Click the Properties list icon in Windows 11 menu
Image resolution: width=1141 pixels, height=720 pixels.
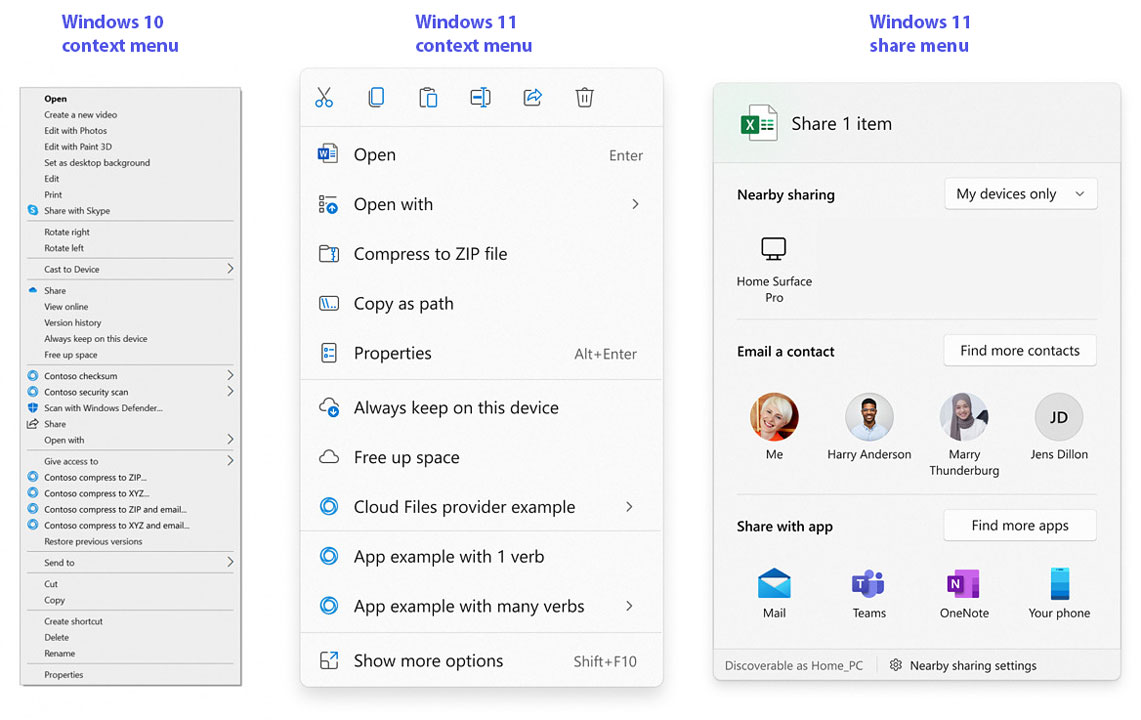pos(329,353)
